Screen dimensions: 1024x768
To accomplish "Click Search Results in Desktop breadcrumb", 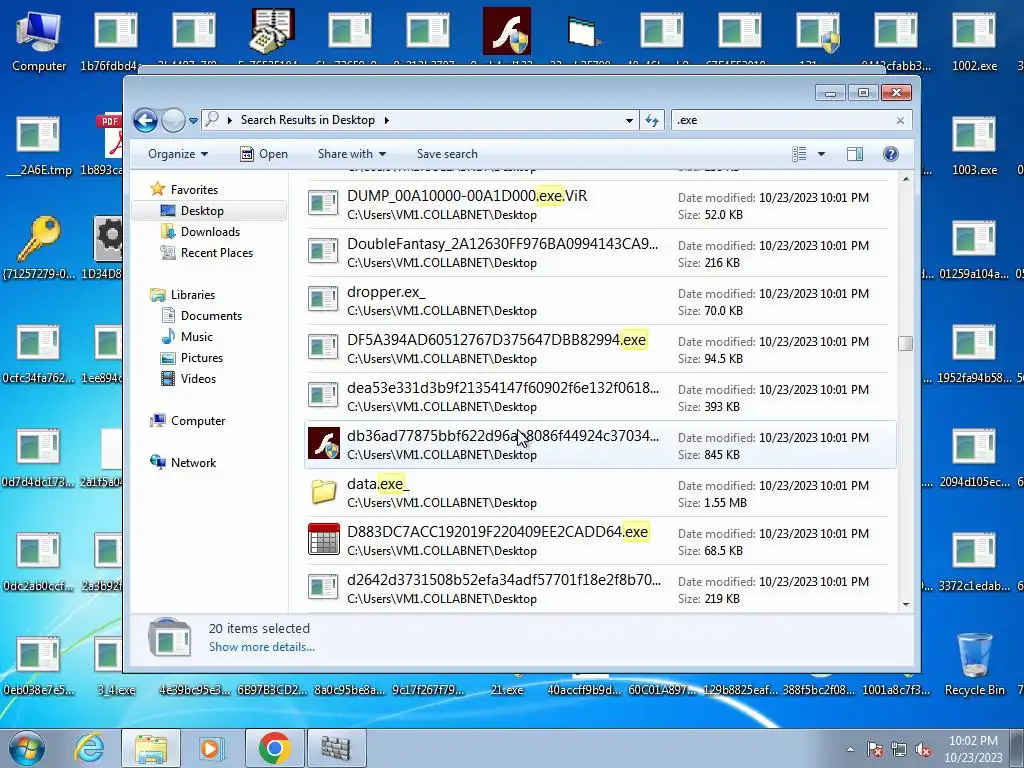I will [x=308, y=120].
